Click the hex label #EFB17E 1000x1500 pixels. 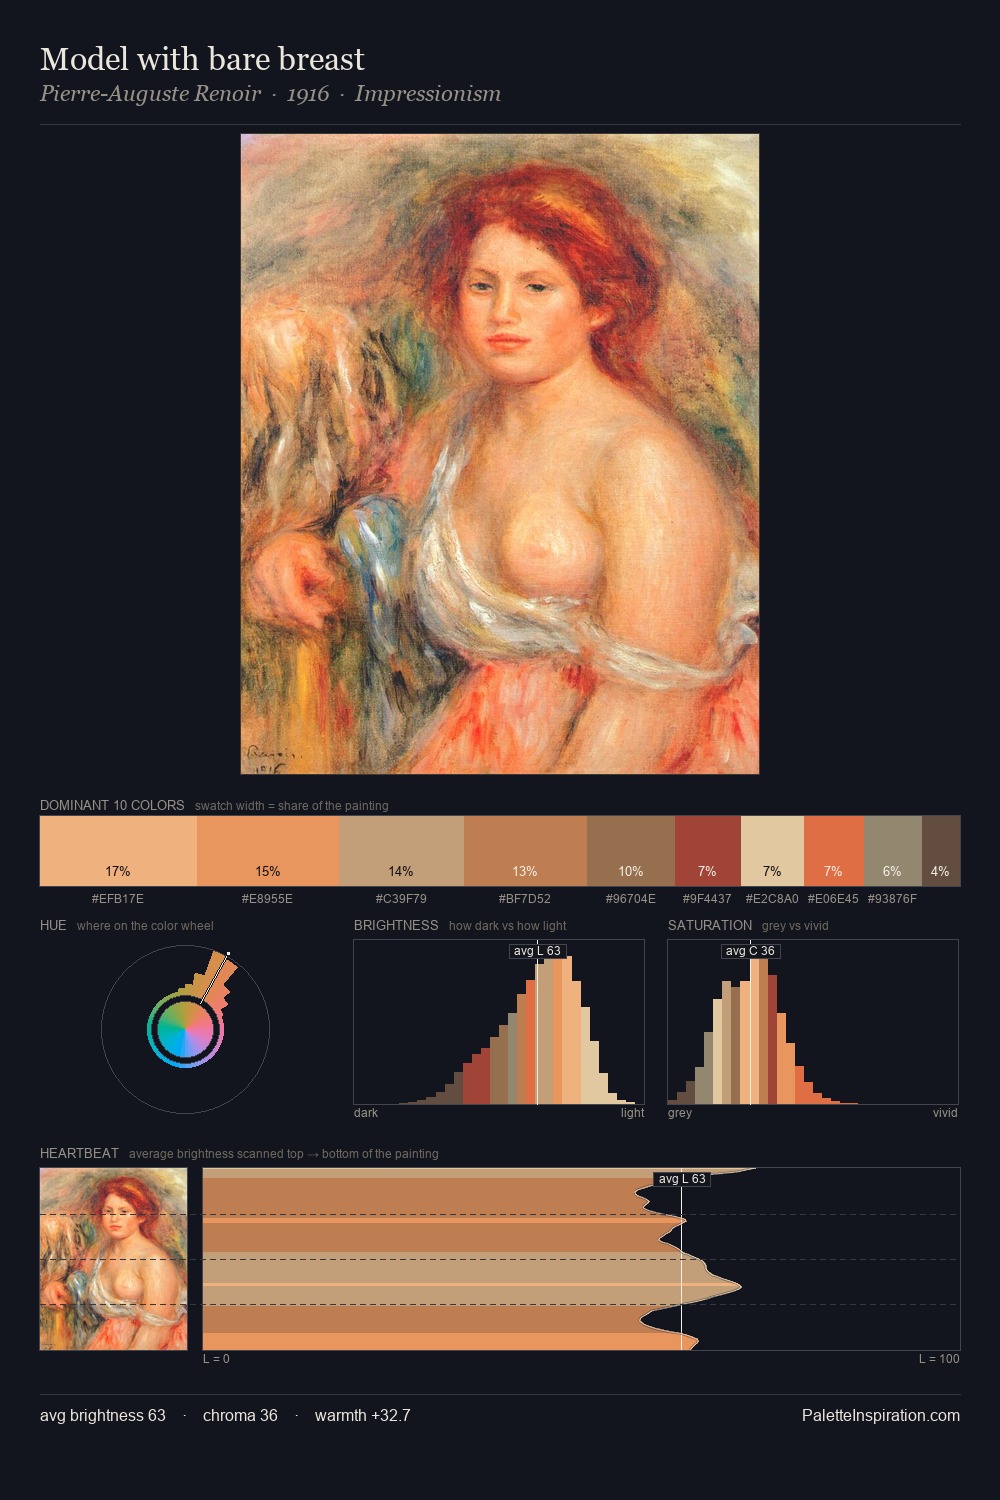click(x=118, y=899)
